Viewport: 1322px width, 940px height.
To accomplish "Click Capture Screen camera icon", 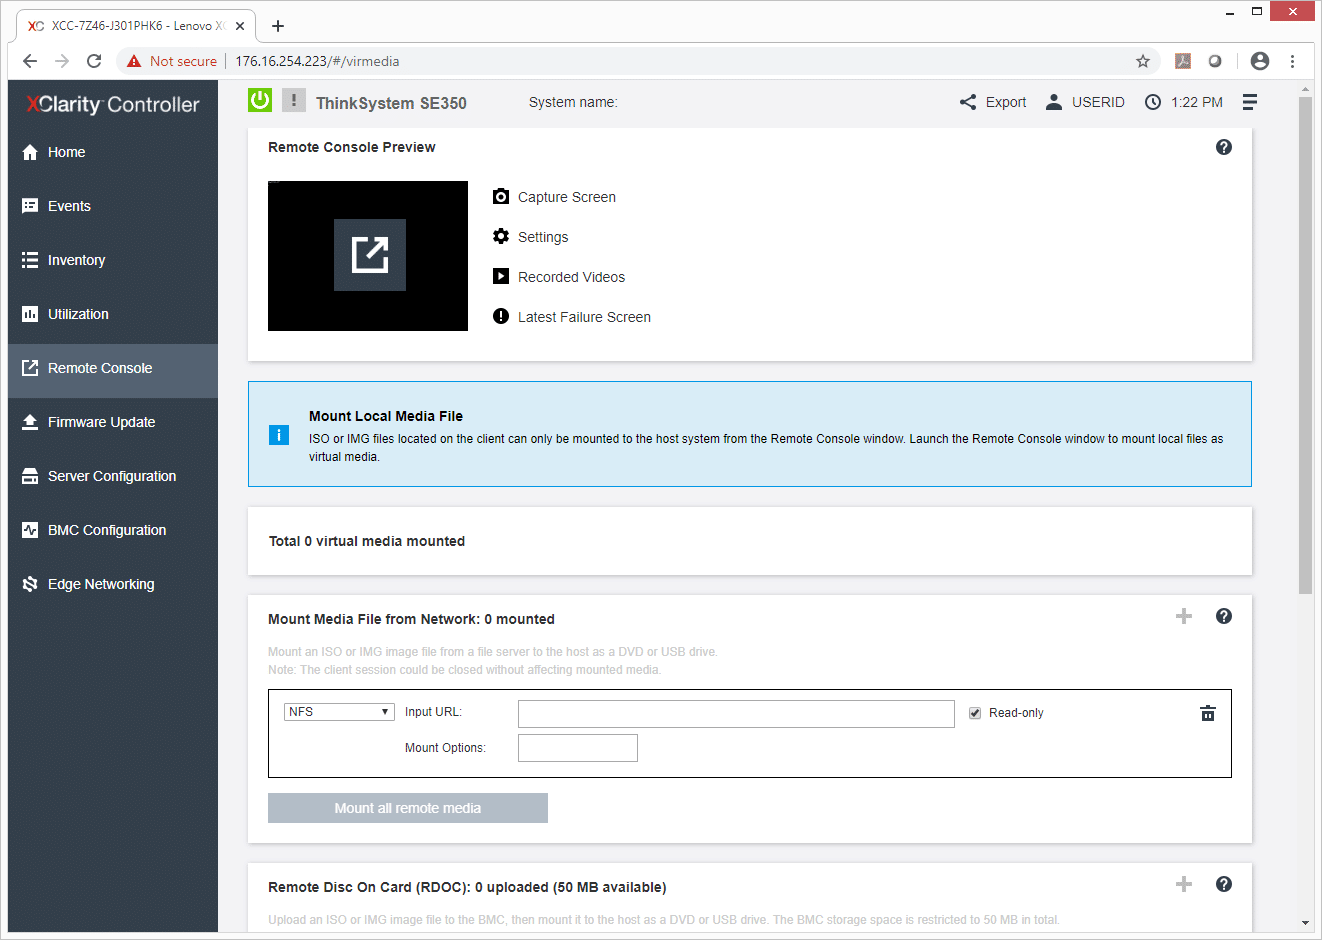I will pos(501,197).
